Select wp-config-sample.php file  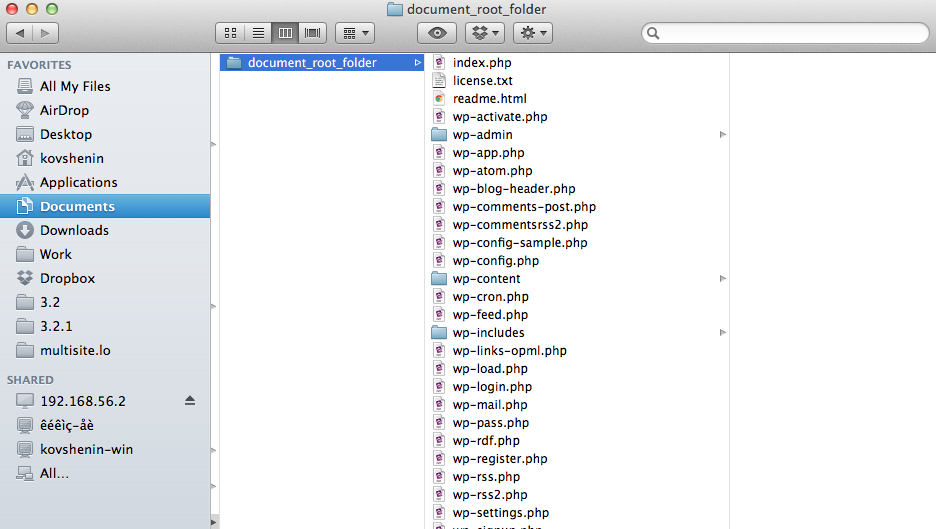pos(577,242)
